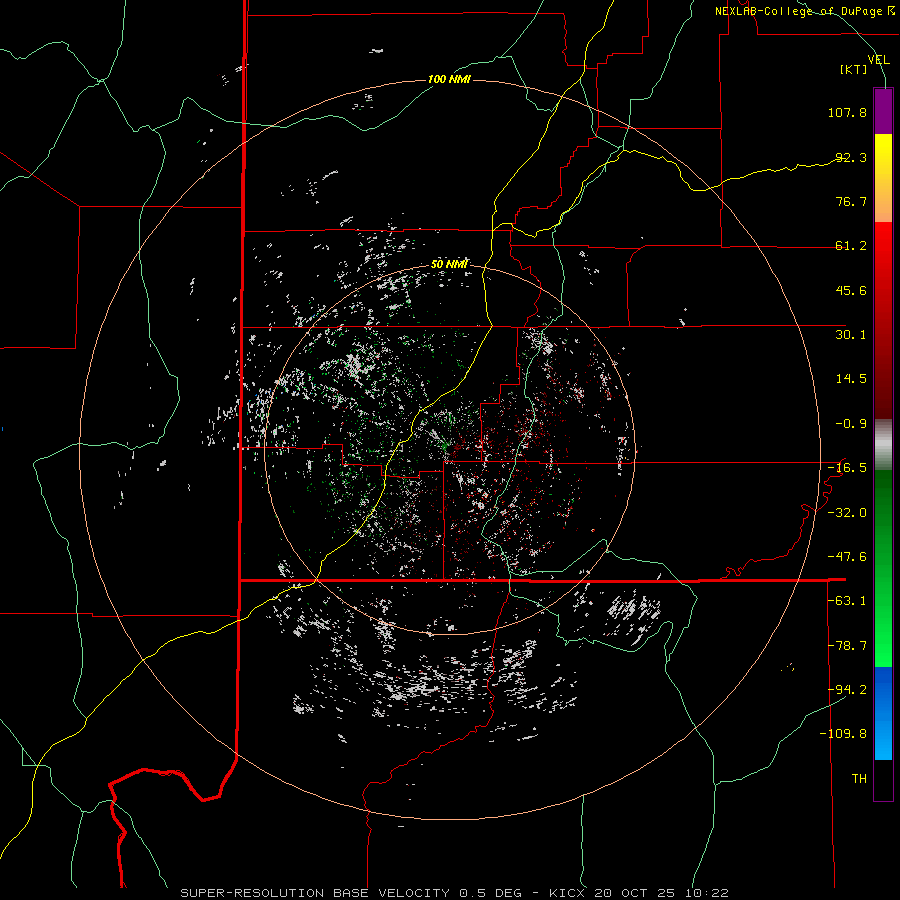
Task: Click the 10:22 timestamp in the bottom caption
Action: 708,892
